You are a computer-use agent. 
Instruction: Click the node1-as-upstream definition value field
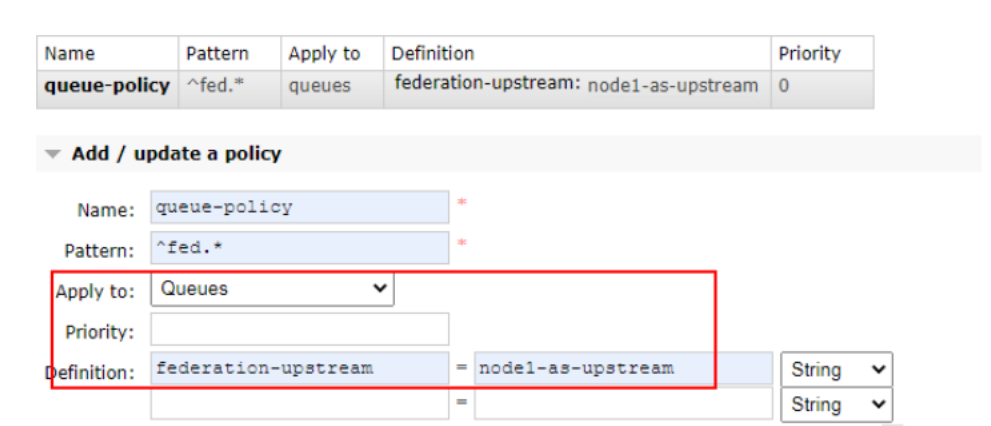click(622, 368)
